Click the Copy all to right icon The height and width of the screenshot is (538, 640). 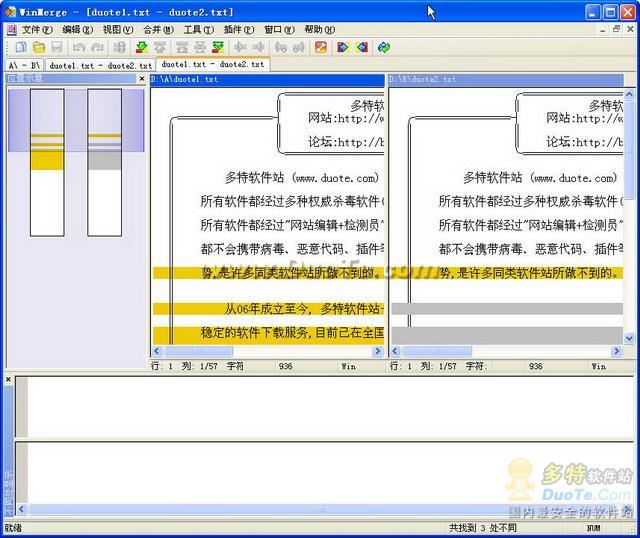point(343,47)
